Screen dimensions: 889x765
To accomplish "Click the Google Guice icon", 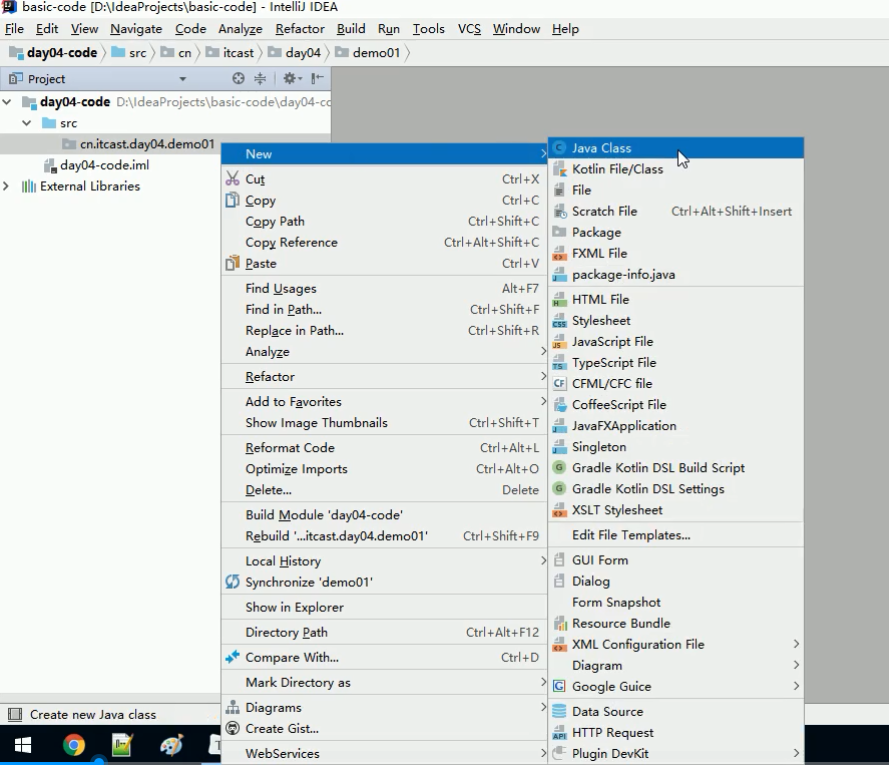I will 559,686.
